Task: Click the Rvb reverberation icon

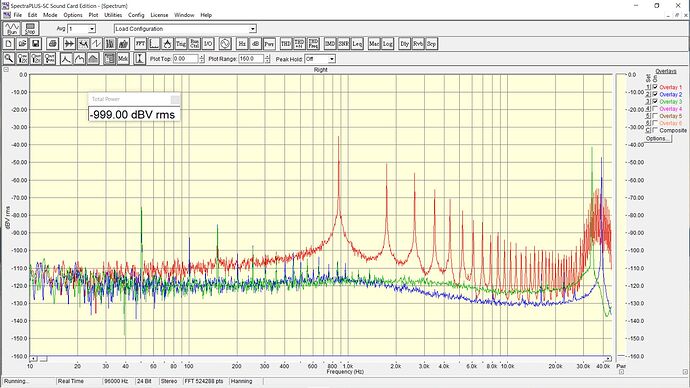Action: tap(418, 44)
